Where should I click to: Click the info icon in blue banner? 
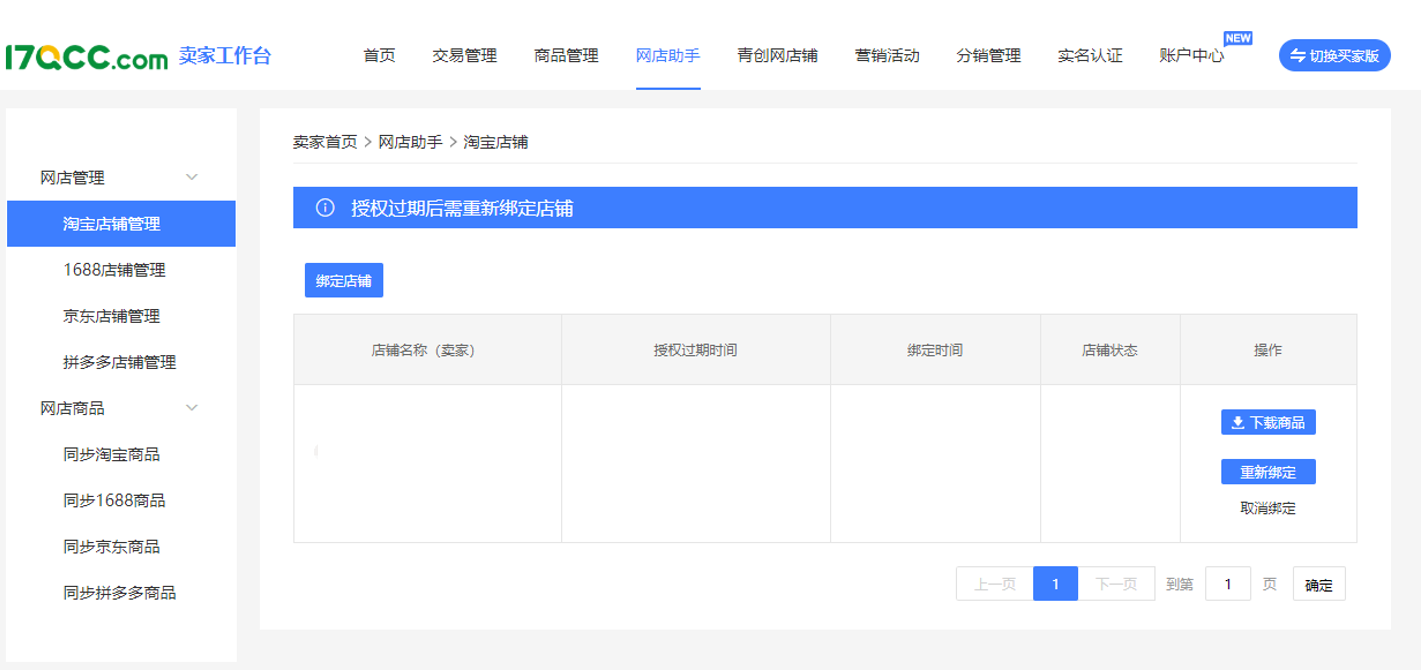point(325,208)
